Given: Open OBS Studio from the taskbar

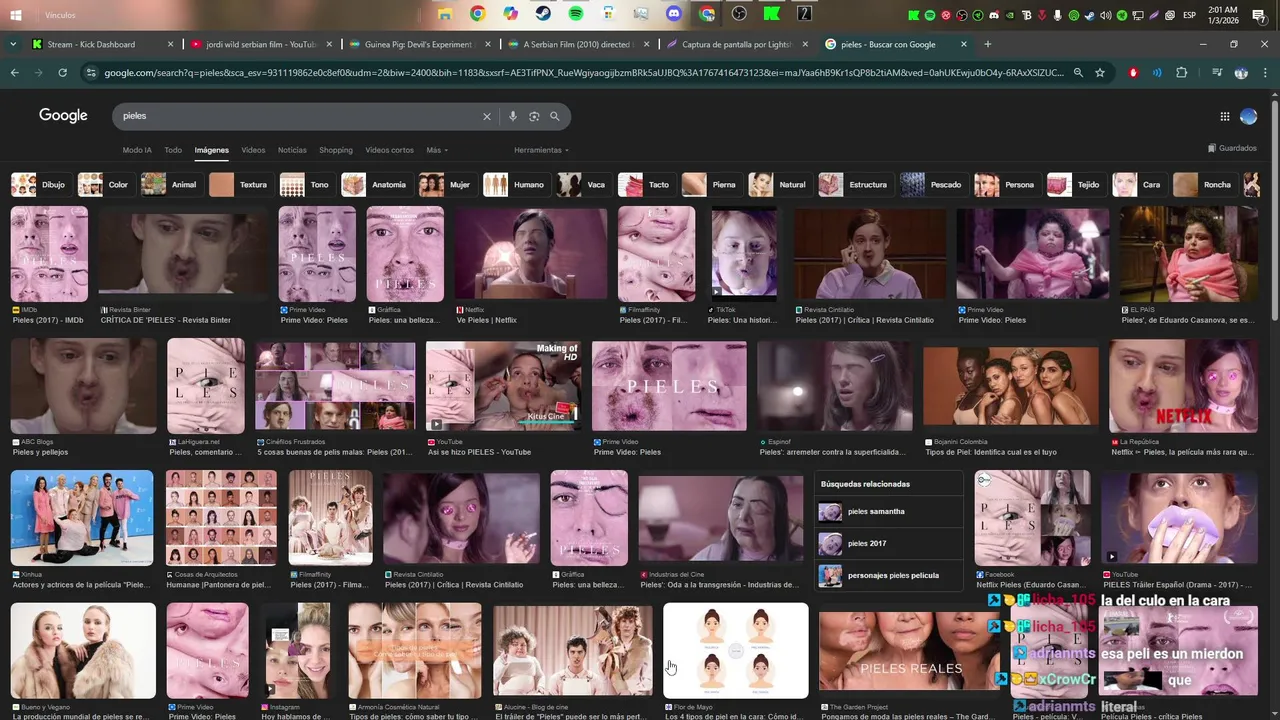Looking at the screenshot, I should coord(739,14).
